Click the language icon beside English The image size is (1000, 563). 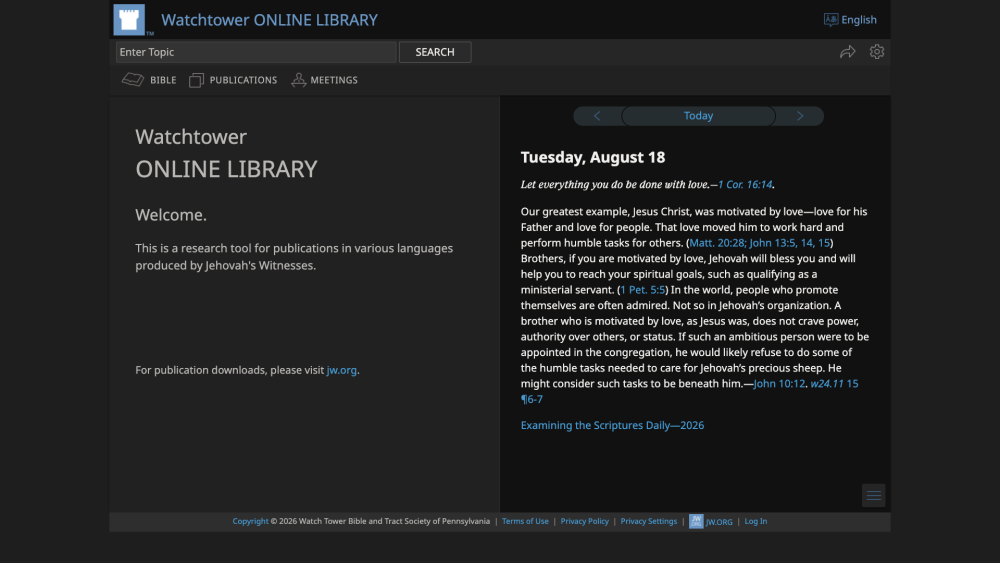point(830,20)
